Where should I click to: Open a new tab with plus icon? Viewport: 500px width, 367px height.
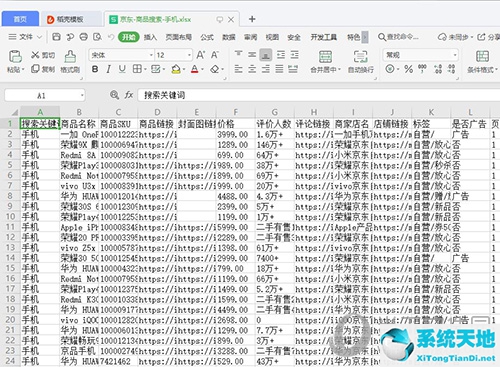click(252, 19)
